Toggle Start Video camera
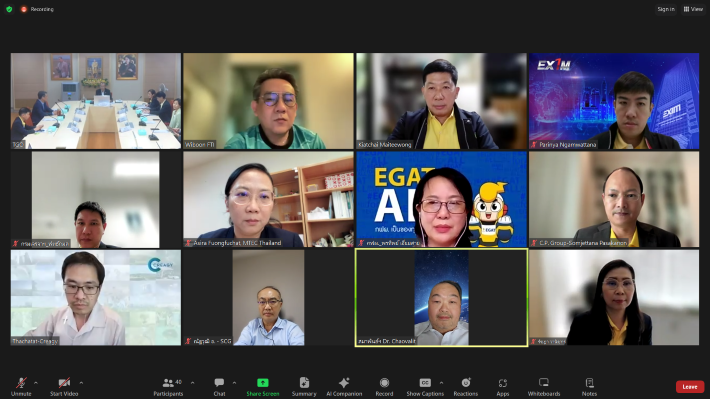This screenshot has height=399, width=710. click(x=64, y=383)
